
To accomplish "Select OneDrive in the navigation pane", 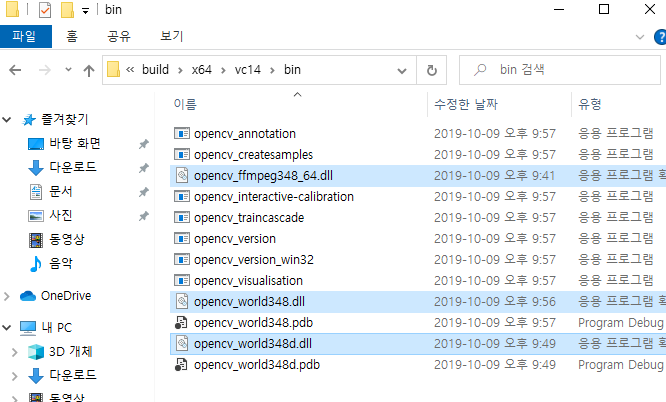I will (66, 295).
